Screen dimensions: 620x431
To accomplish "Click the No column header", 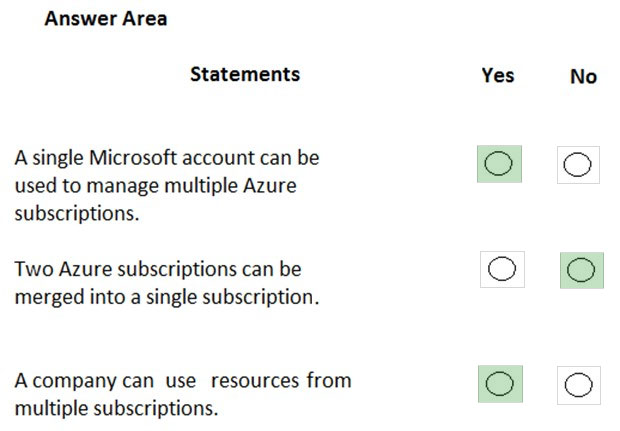I will pos(583,76).
